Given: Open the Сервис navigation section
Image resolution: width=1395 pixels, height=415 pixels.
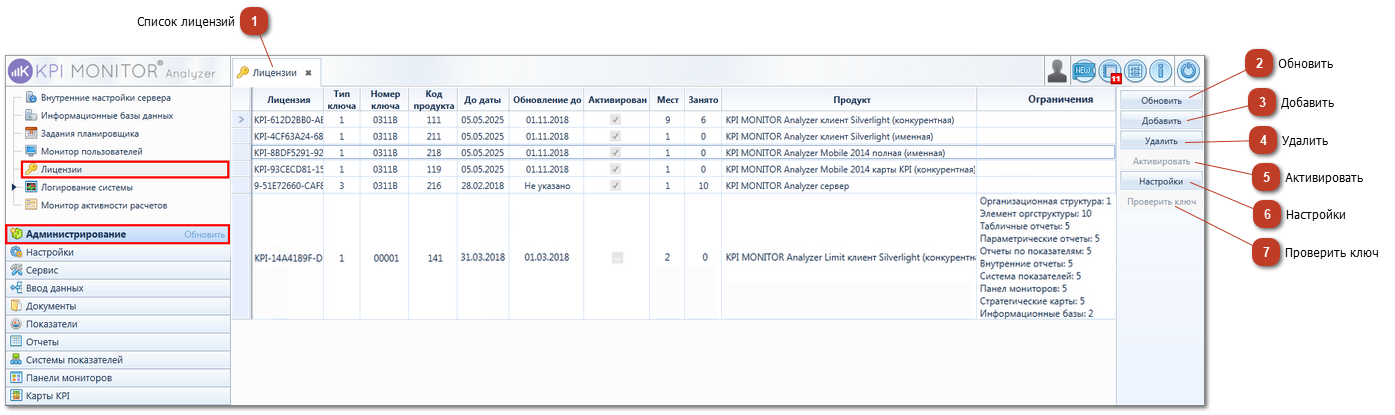Looking at the screenshot, I should click(118, 270).
